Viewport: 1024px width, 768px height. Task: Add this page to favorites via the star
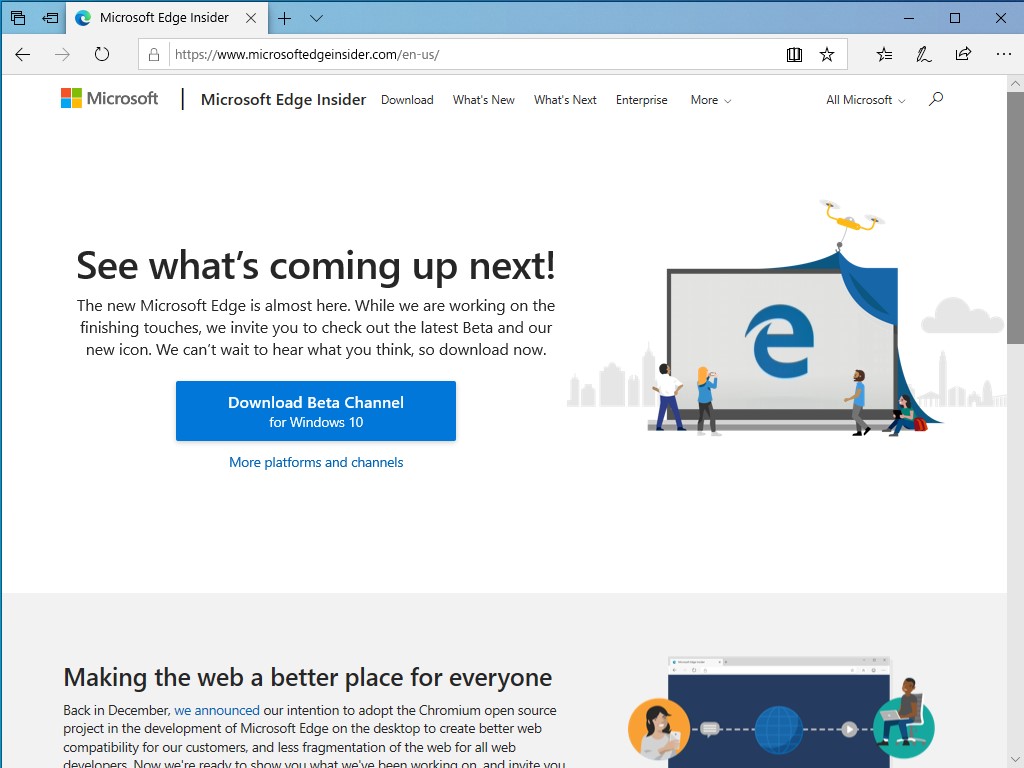pos(828,55)
